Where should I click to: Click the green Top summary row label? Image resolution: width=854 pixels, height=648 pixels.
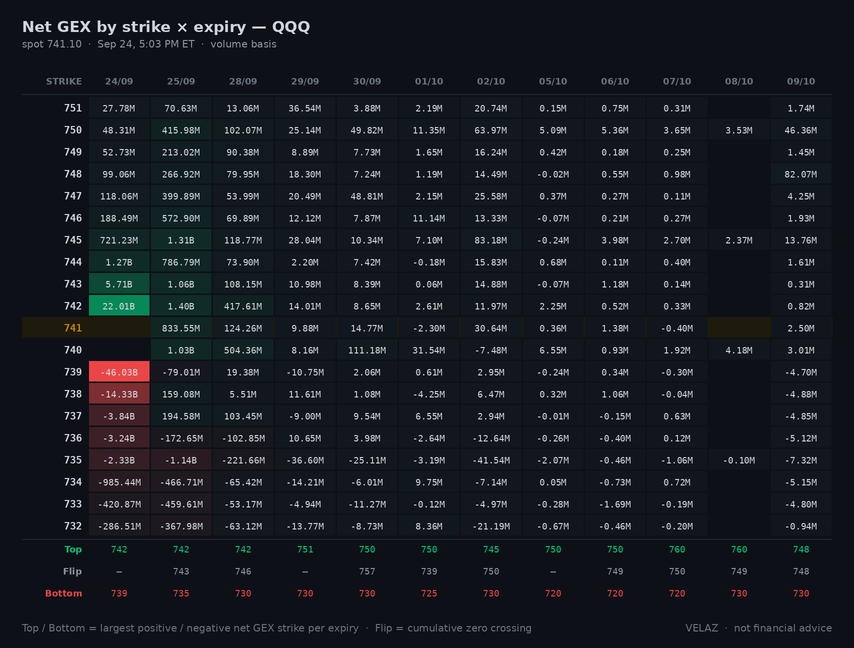point(73,549)
